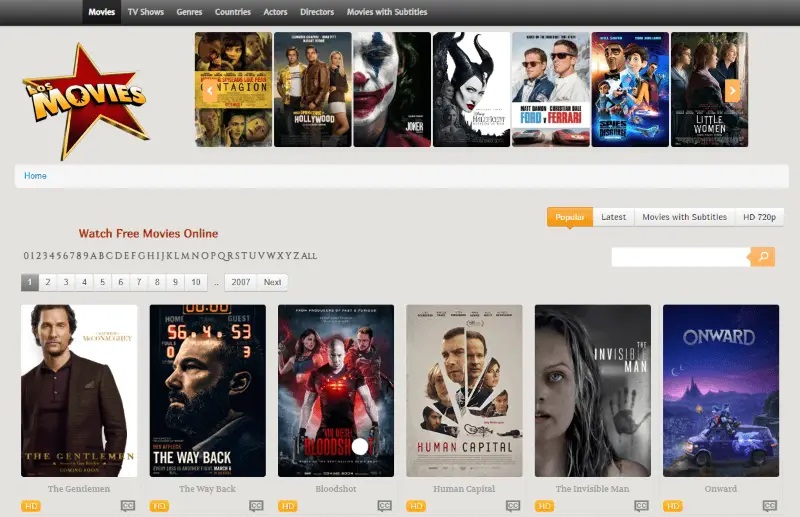The width and height of the screenshot is (800, 517).
Task: Show the Movies with Subtitles filter tab
Action: click(x=684, y=217)
